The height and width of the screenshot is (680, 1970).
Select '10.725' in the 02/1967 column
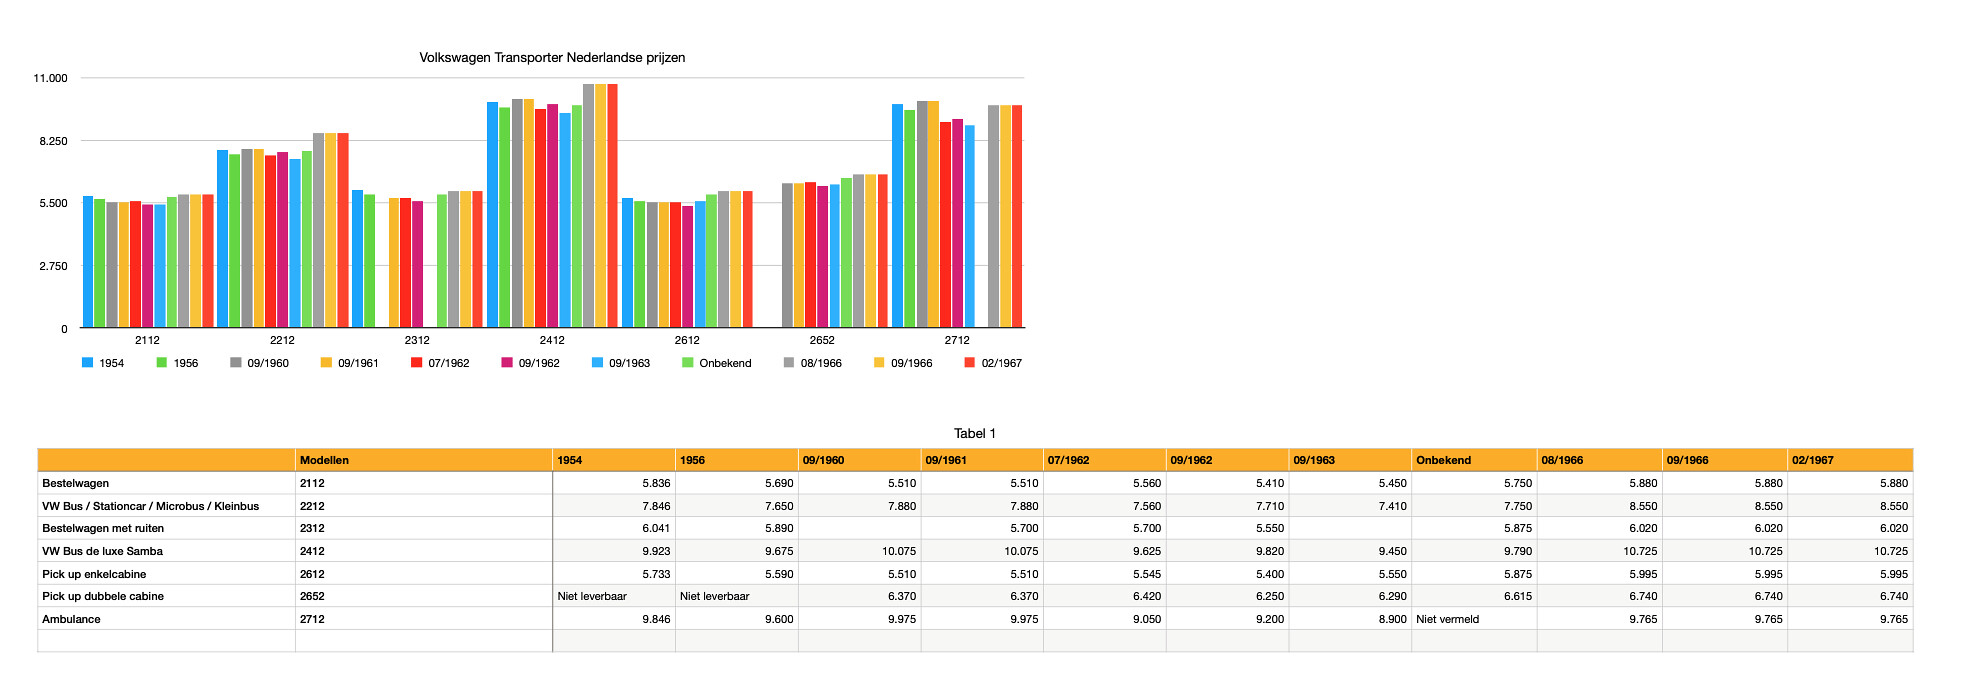click(1850, 551)
